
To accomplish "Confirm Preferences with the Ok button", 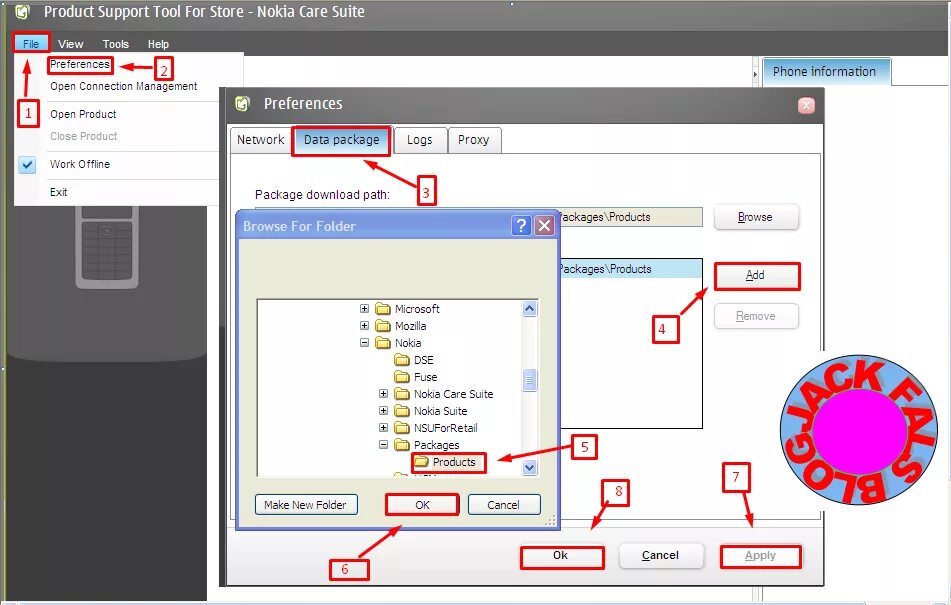I will point(561,556).
